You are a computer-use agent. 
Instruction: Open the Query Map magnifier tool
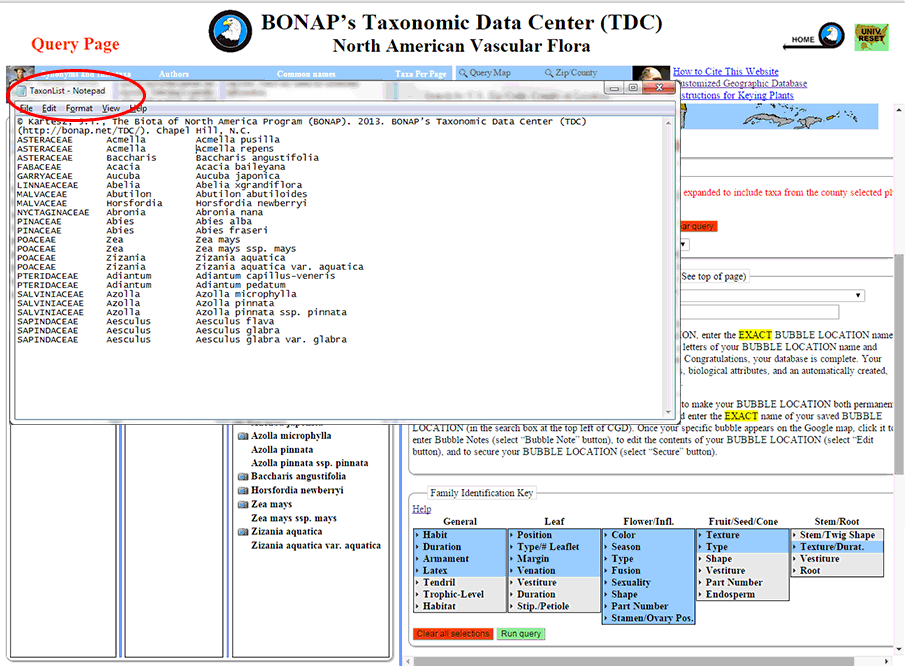click(484, 73)
